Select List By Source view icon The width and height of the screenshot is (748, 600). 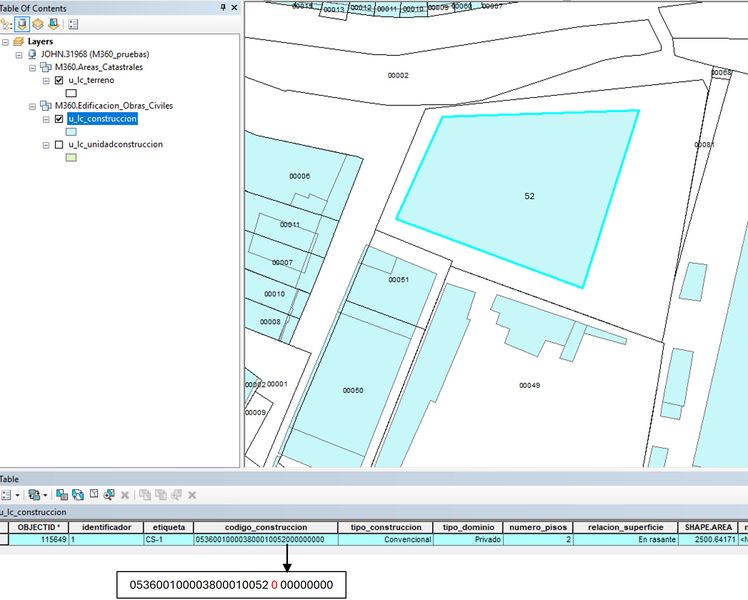tap(22, 24)
